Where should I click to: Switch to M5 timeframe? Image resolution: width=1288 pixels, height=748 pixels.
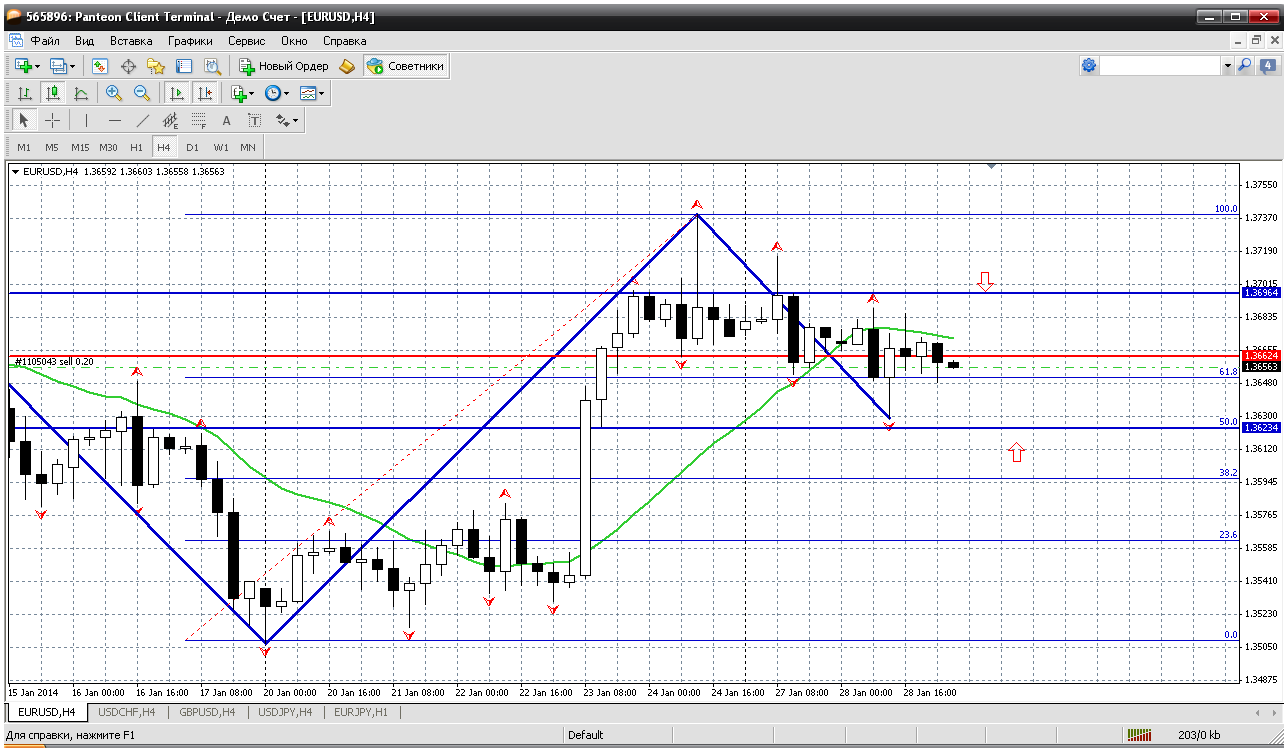coord(52,147)
